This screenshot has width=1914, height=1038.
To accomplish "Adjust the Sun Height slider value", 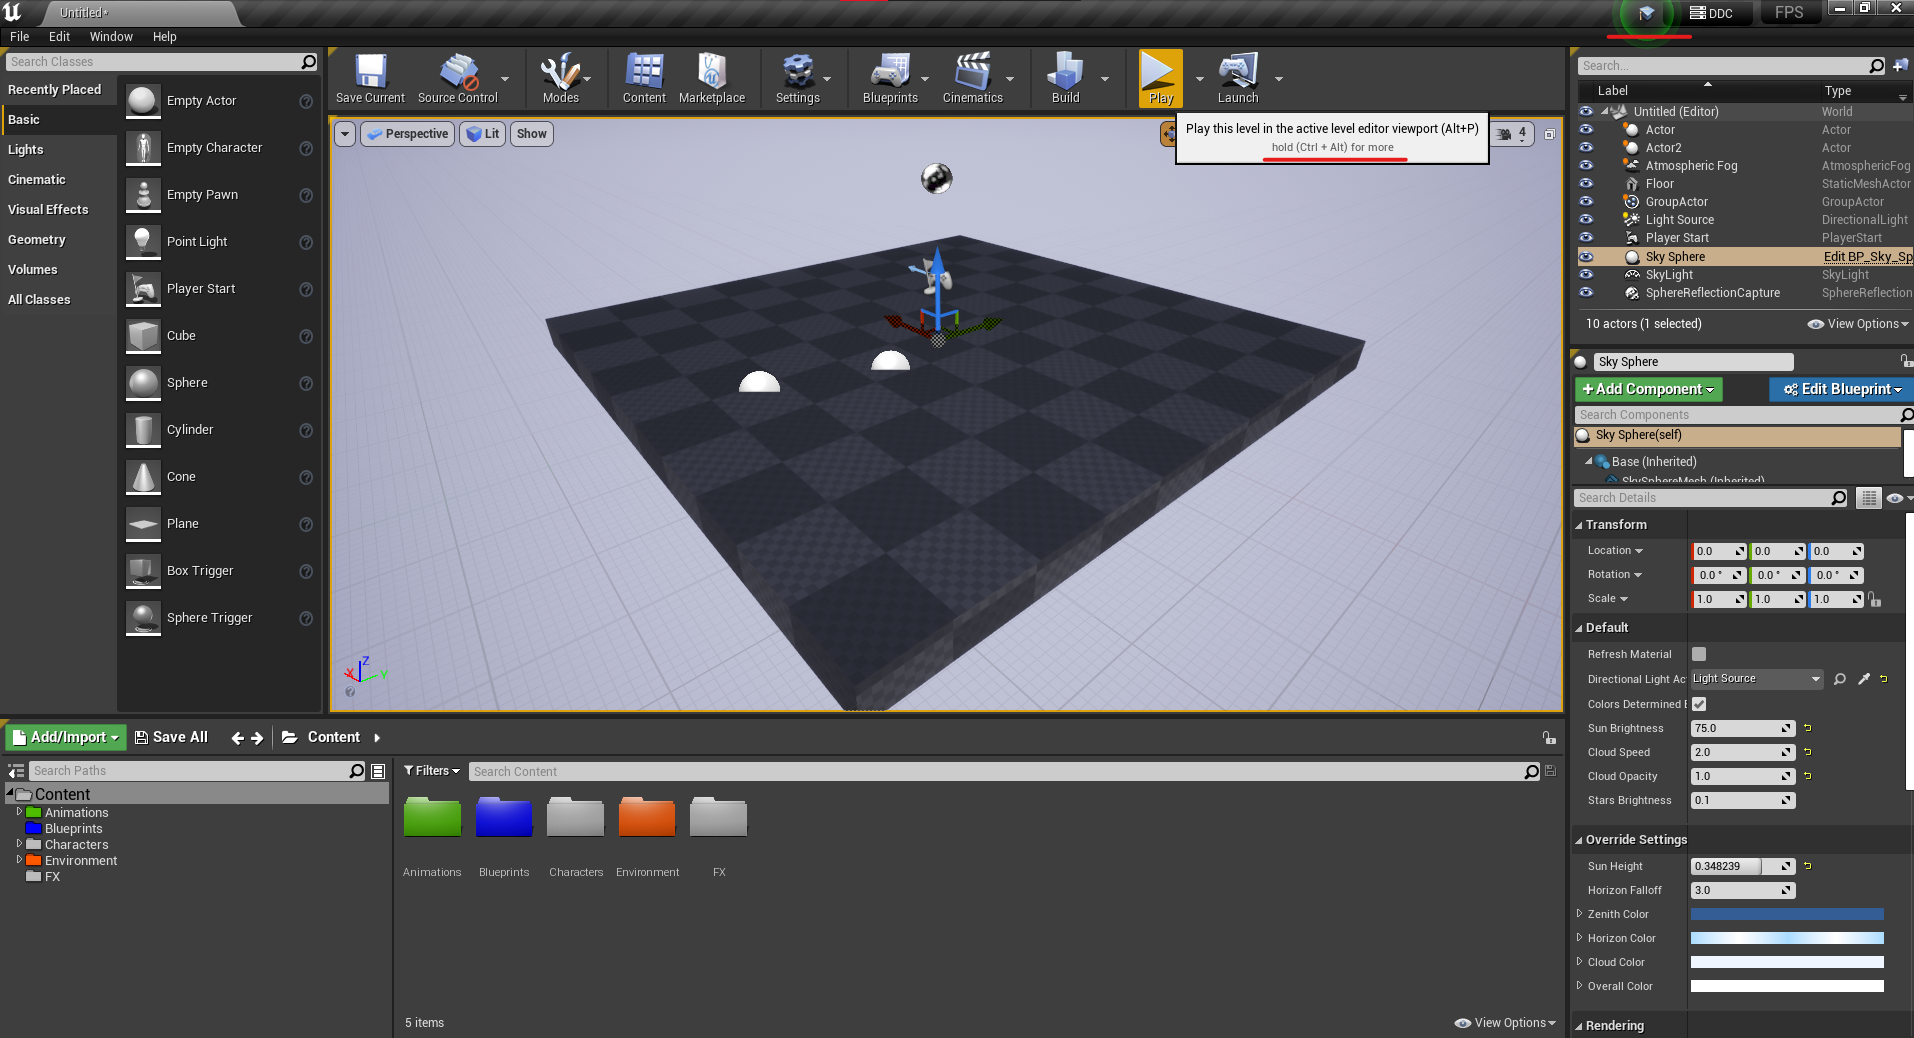I will 1743,866.
